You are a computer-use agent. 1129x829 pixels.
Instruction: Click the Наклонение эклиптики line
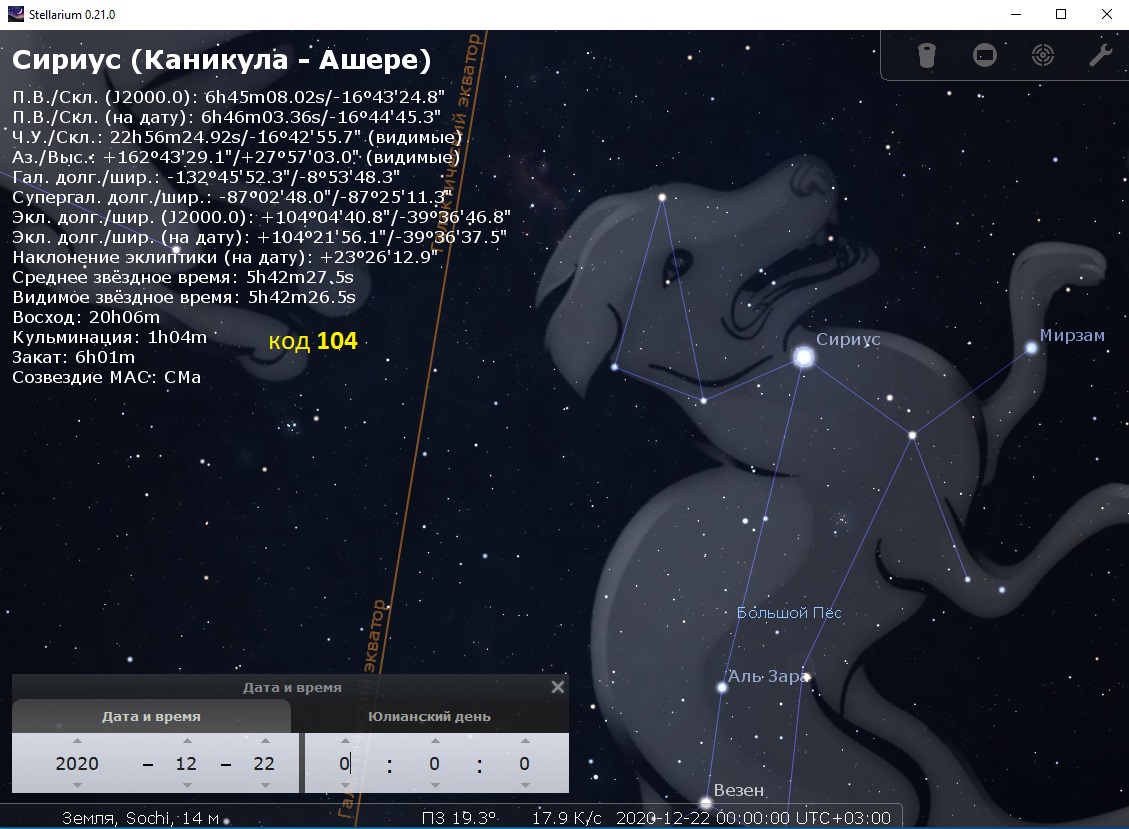225,257
